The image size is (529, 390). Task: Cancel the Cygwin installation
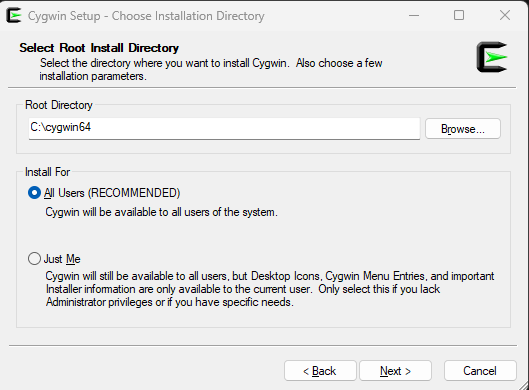(480, 371)
